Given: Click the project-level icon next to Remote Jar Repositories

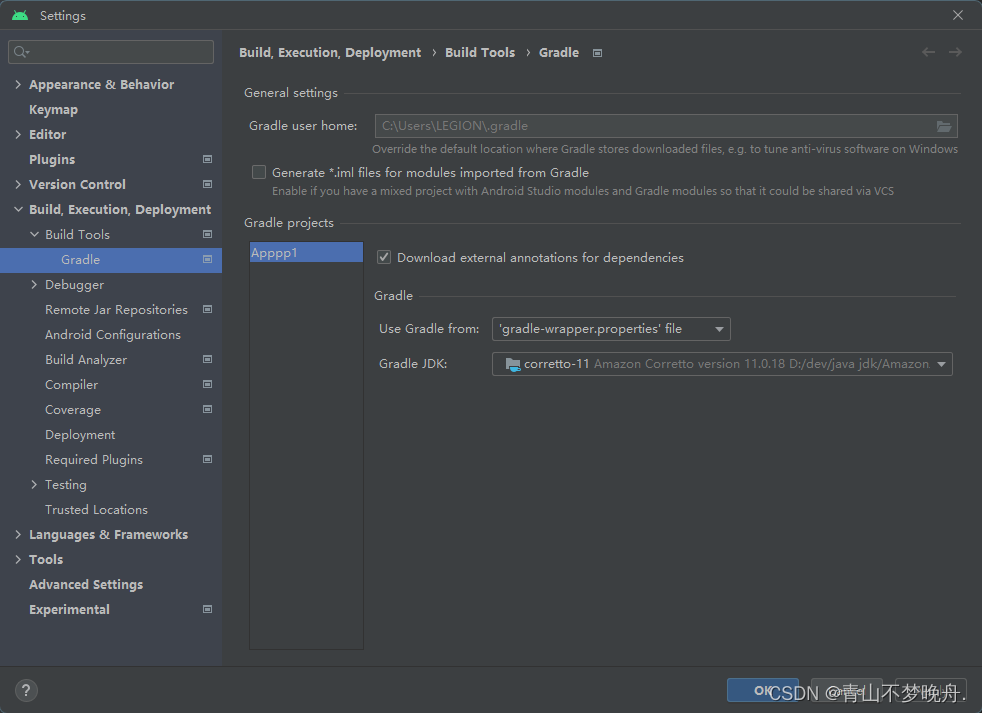Looking at the screenshot, I should 207,310.
